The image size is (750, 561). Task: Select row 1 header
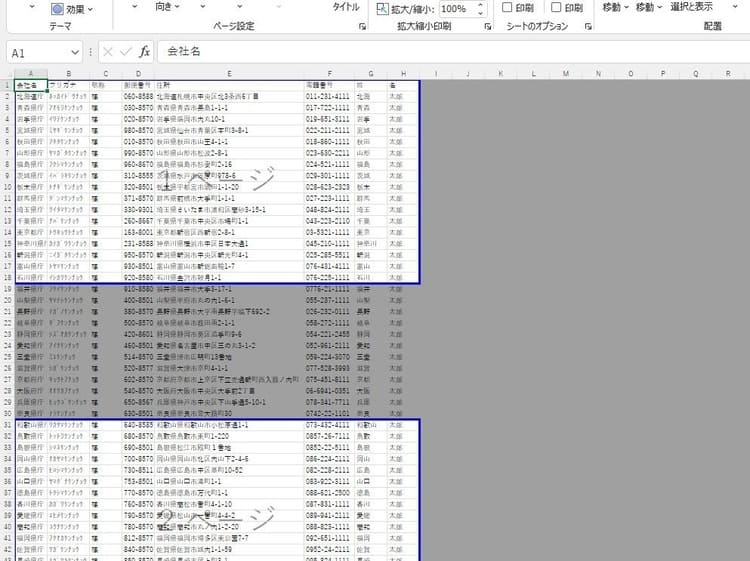coord(7,85)
